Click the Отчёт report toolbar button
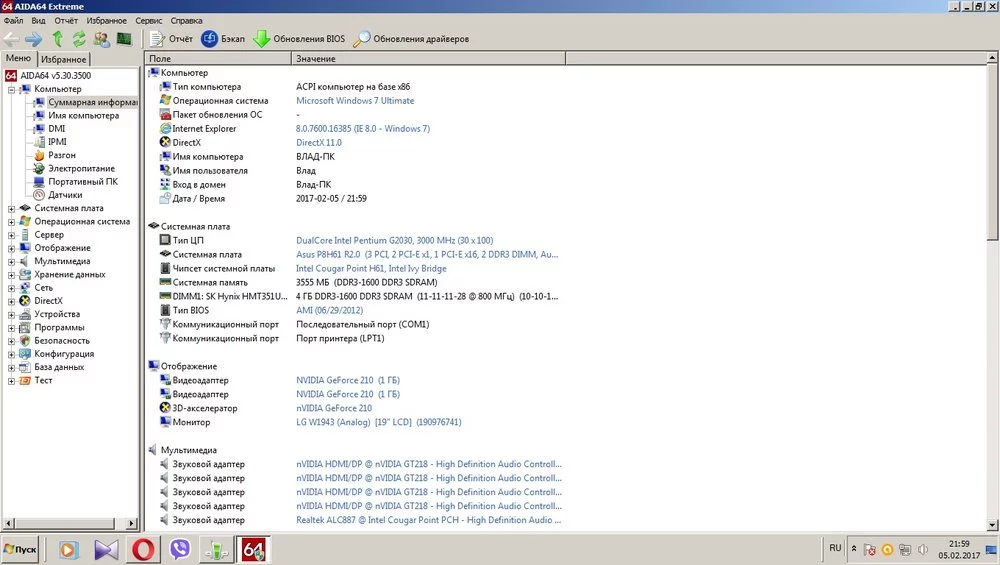This screenshot has height=565, width=1000. (171, 39)
